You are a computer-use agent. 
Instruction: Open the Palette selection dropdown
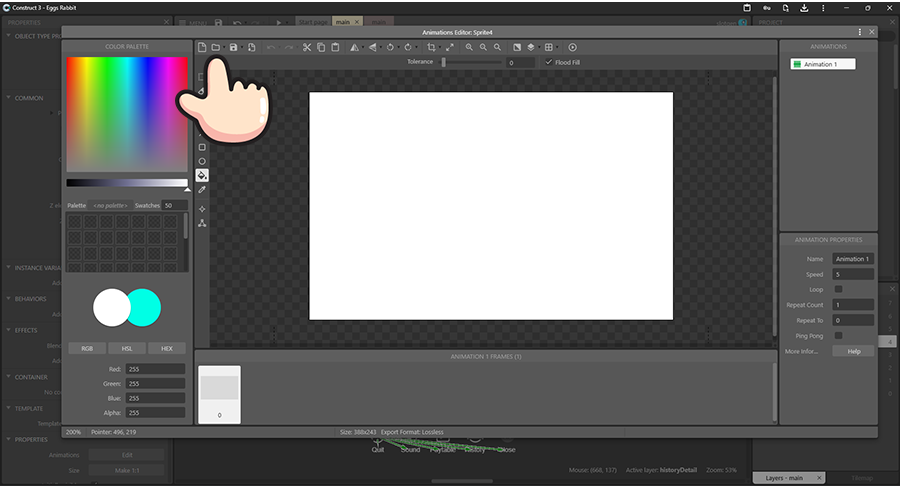pyautogui.click(x=110, y=205)
